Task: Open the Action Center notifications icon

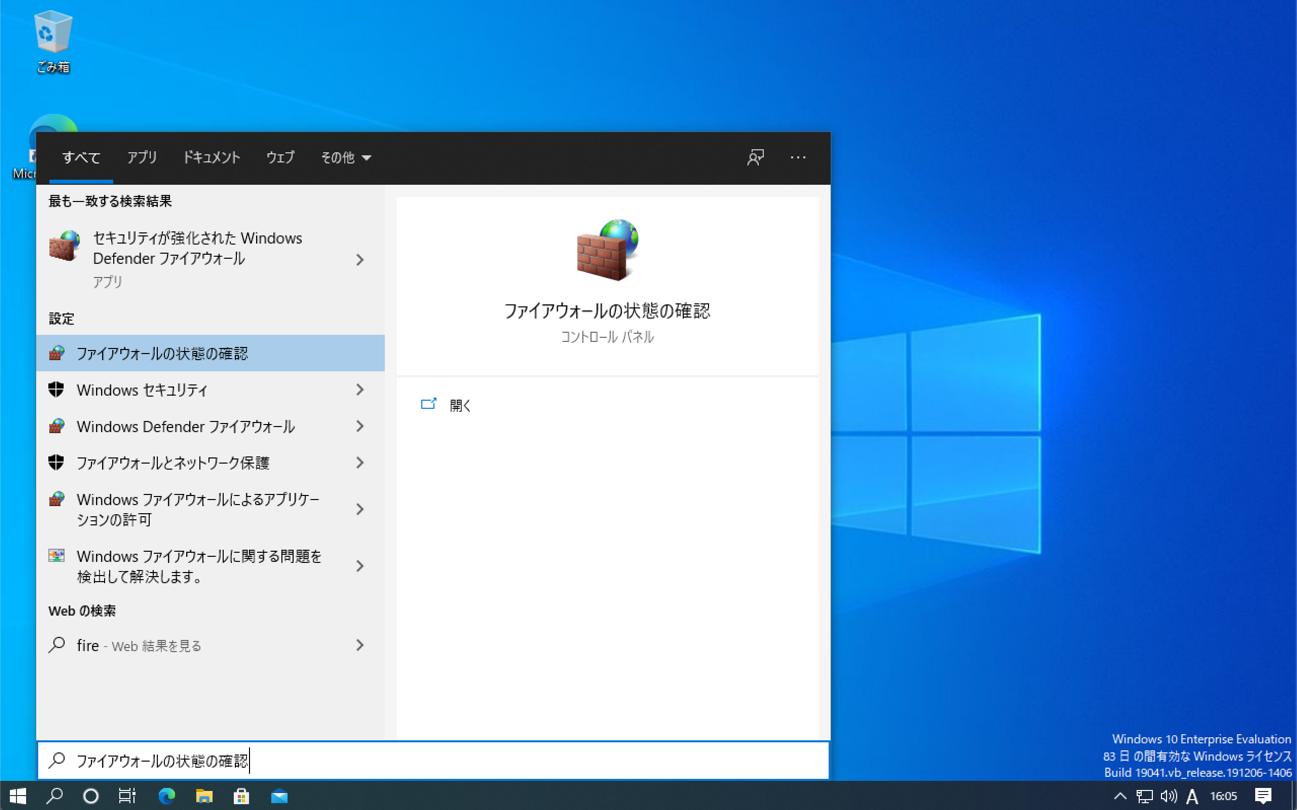Action: click(x=1264, y=796)
